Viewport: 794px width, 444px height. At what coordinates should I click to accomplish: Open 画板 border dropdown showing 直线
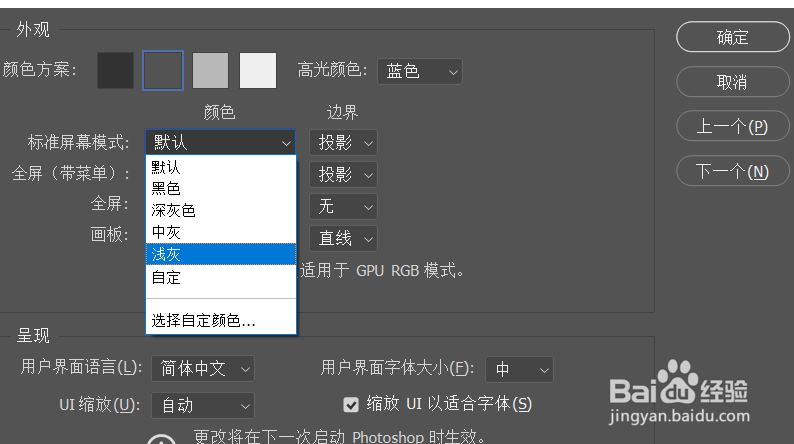343,238
